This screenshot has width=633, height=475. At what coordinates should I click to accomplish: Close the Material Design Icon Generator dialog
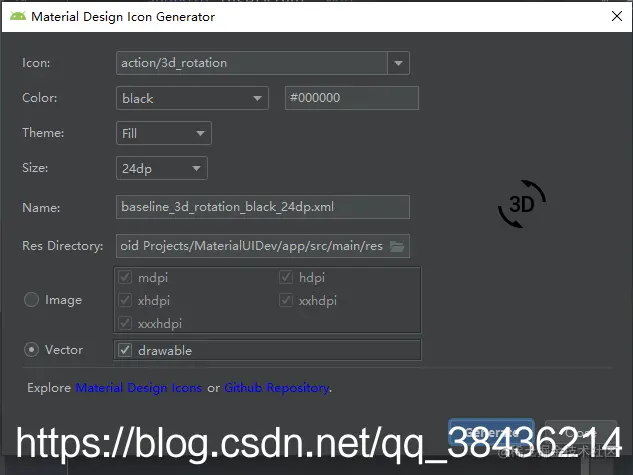(x=616, y=16)
